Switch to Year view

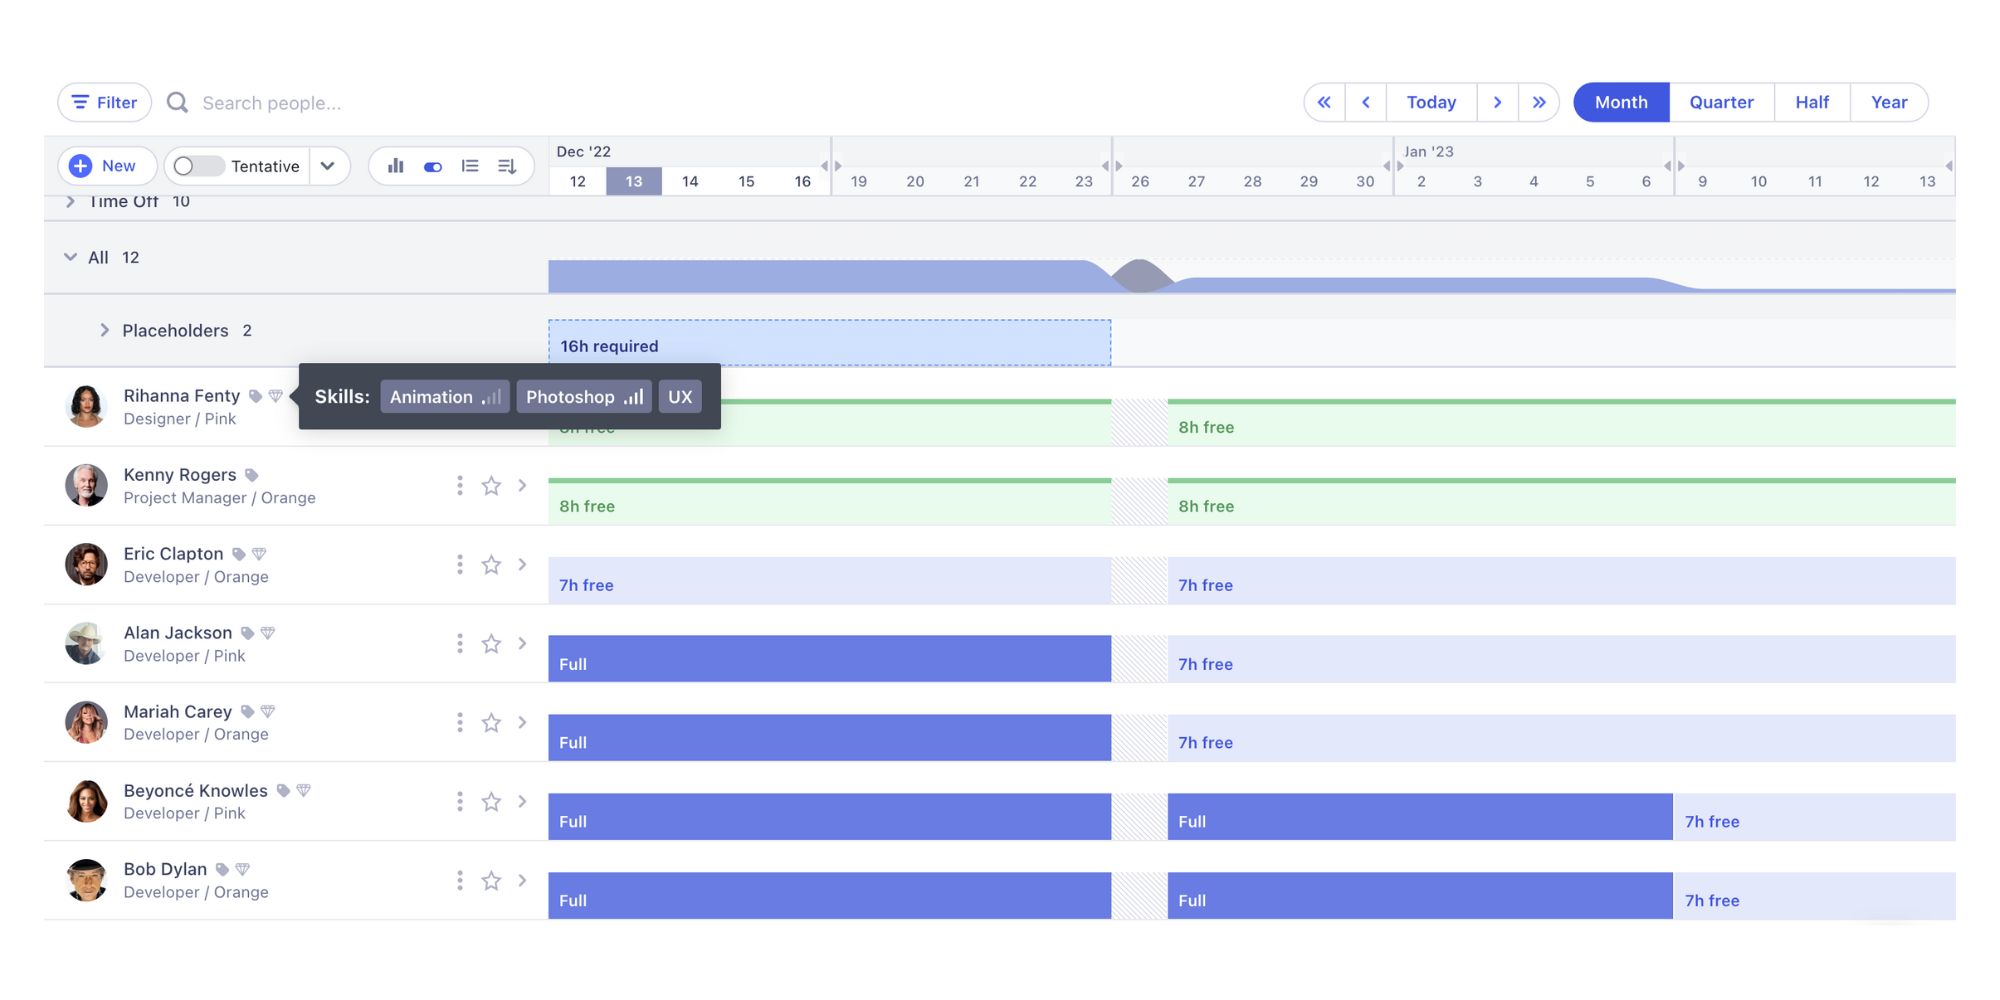(1889, 102)
